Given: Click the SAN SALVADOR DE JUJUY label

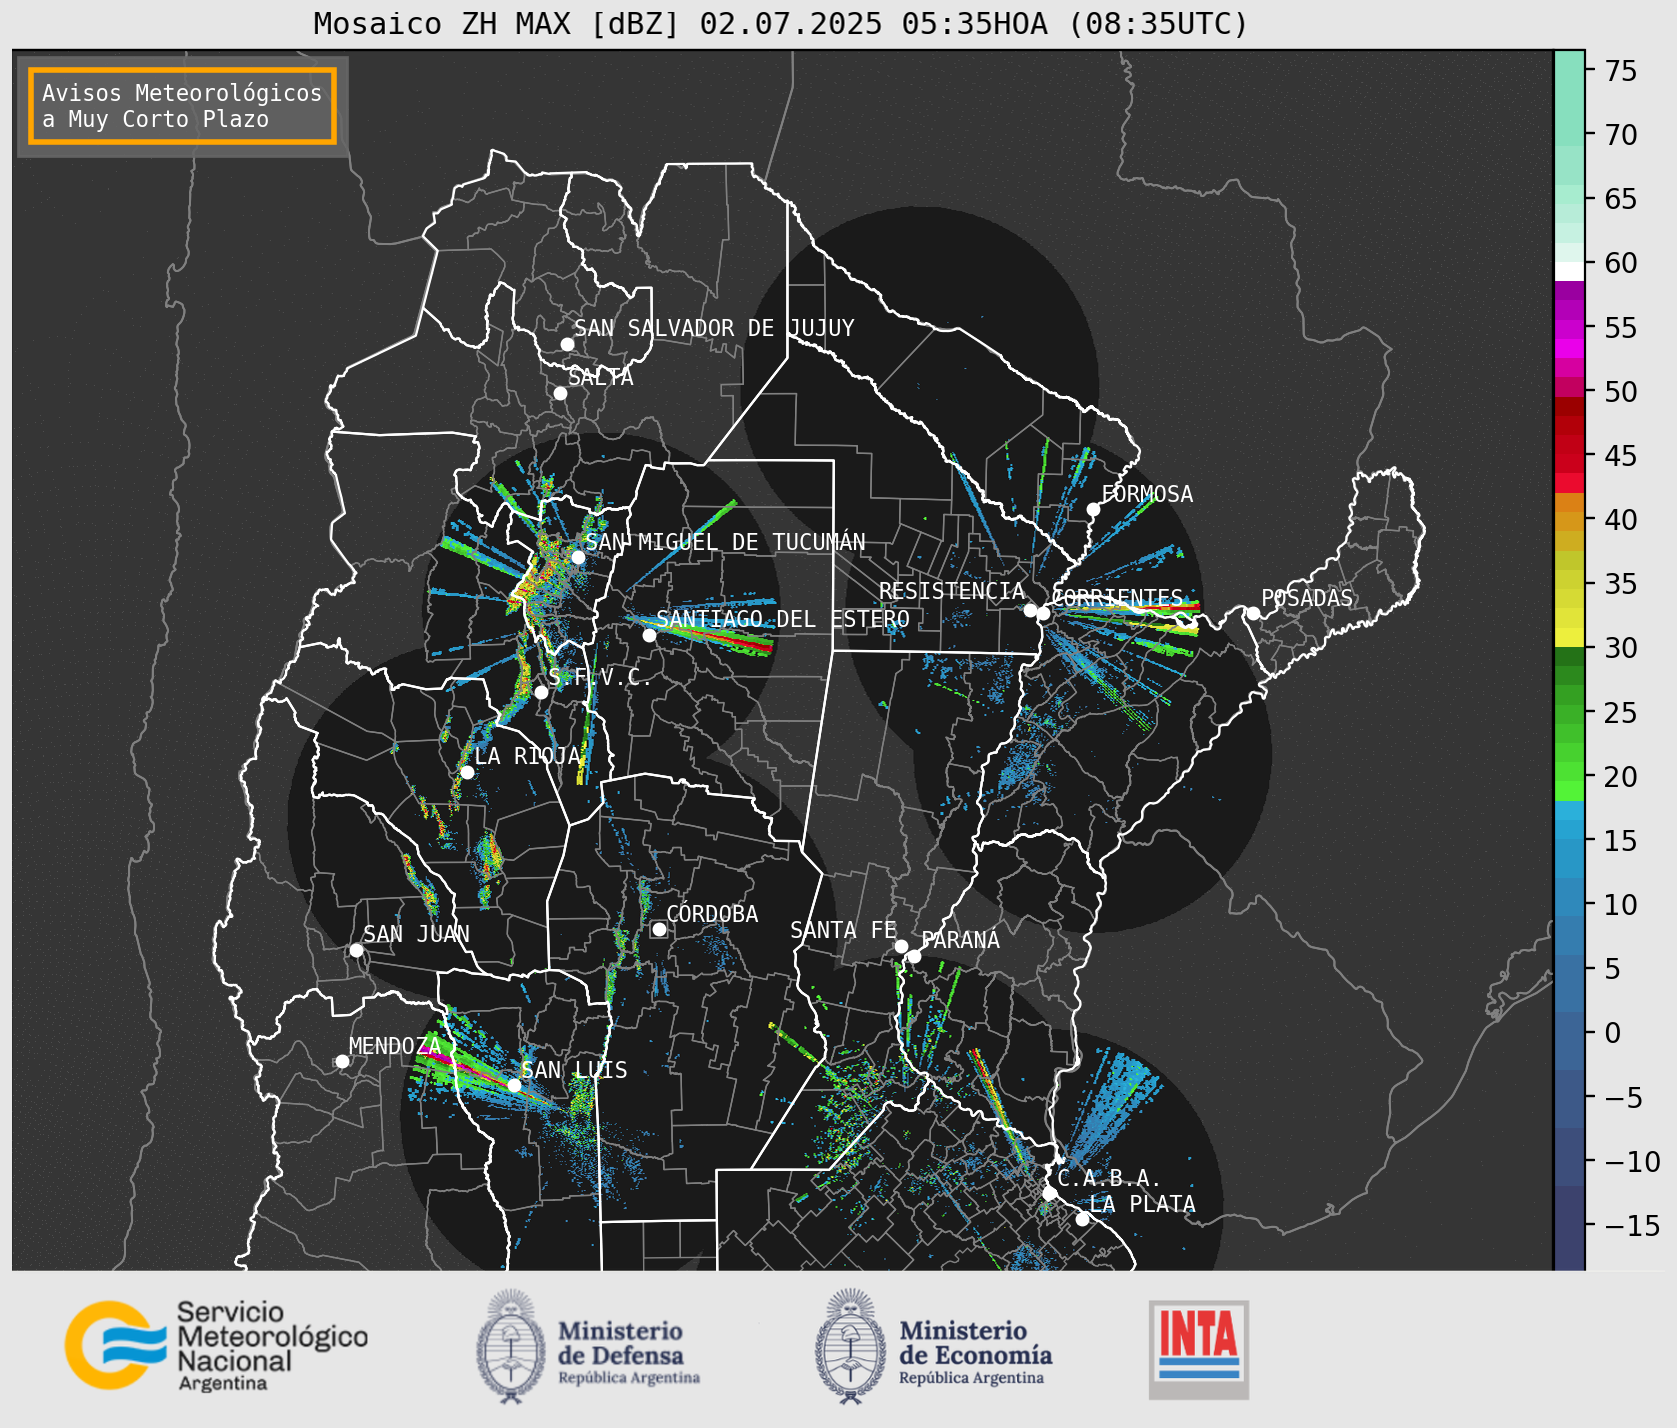Looking at the screenshot, I should pyautogui.click(x=714, y=328).
